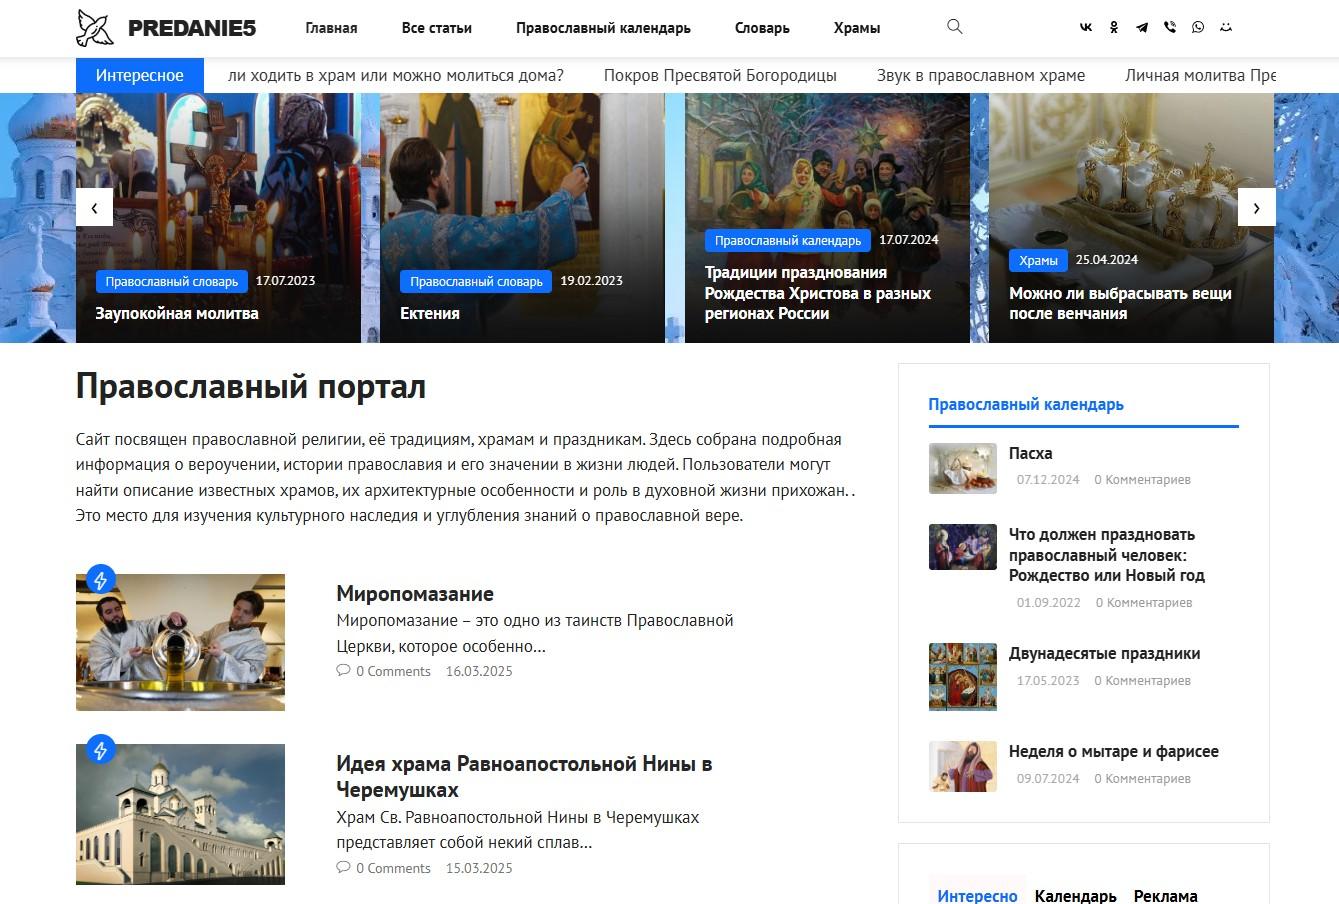The image size is (1339, 904).
Task: Click the Православный портал page heading
Action: click(251, 386)
